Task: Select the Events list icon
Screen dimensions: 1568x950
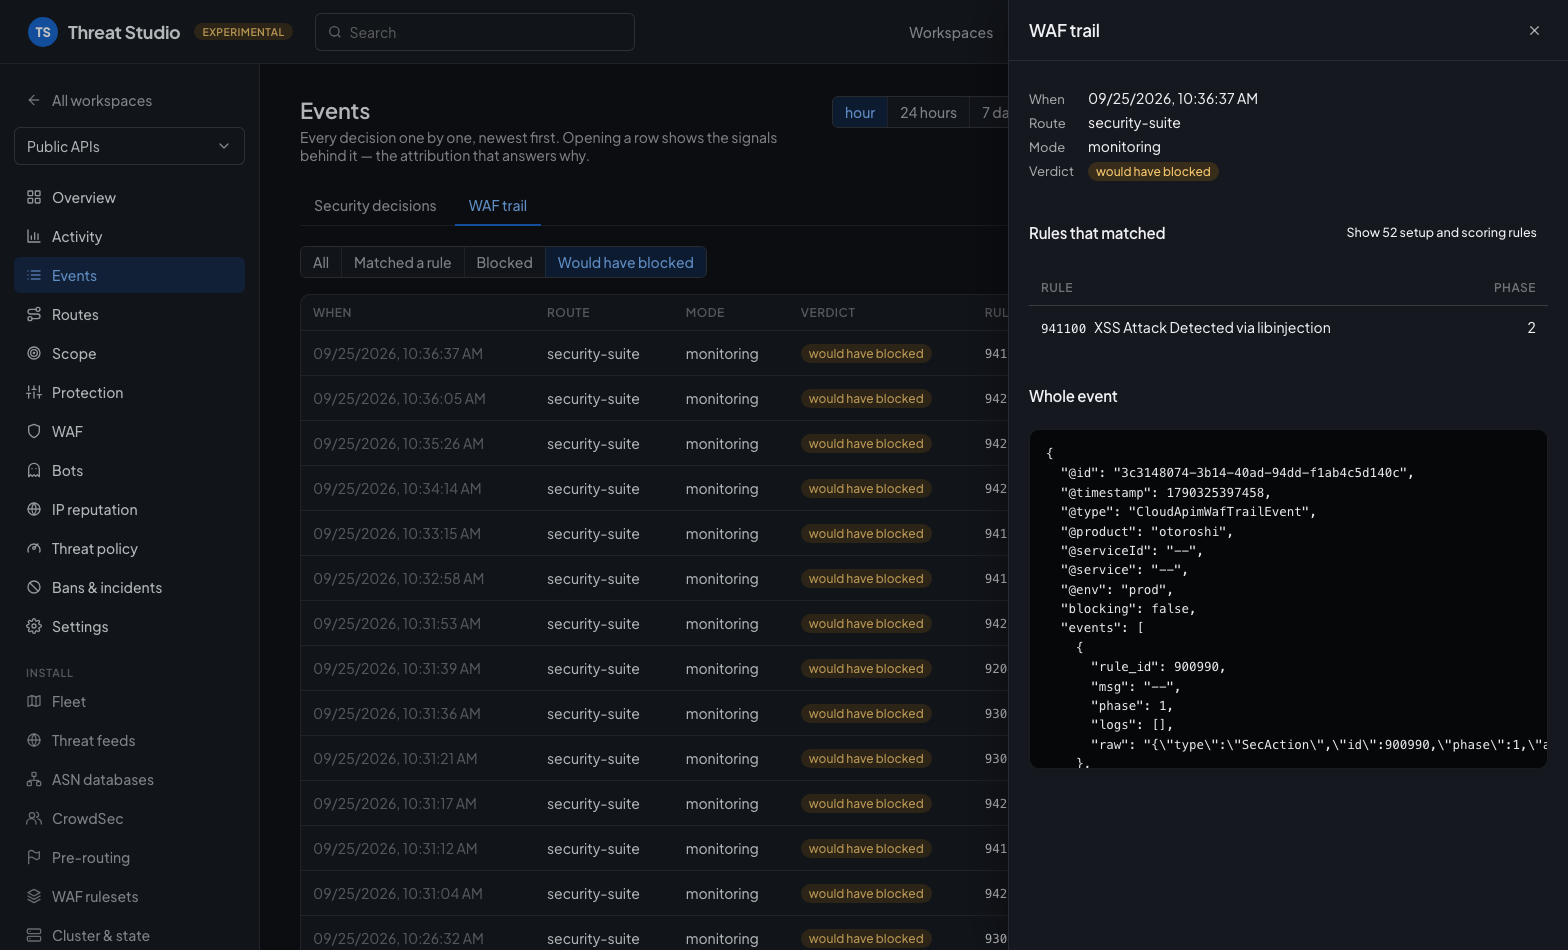Action: (34, 275)
